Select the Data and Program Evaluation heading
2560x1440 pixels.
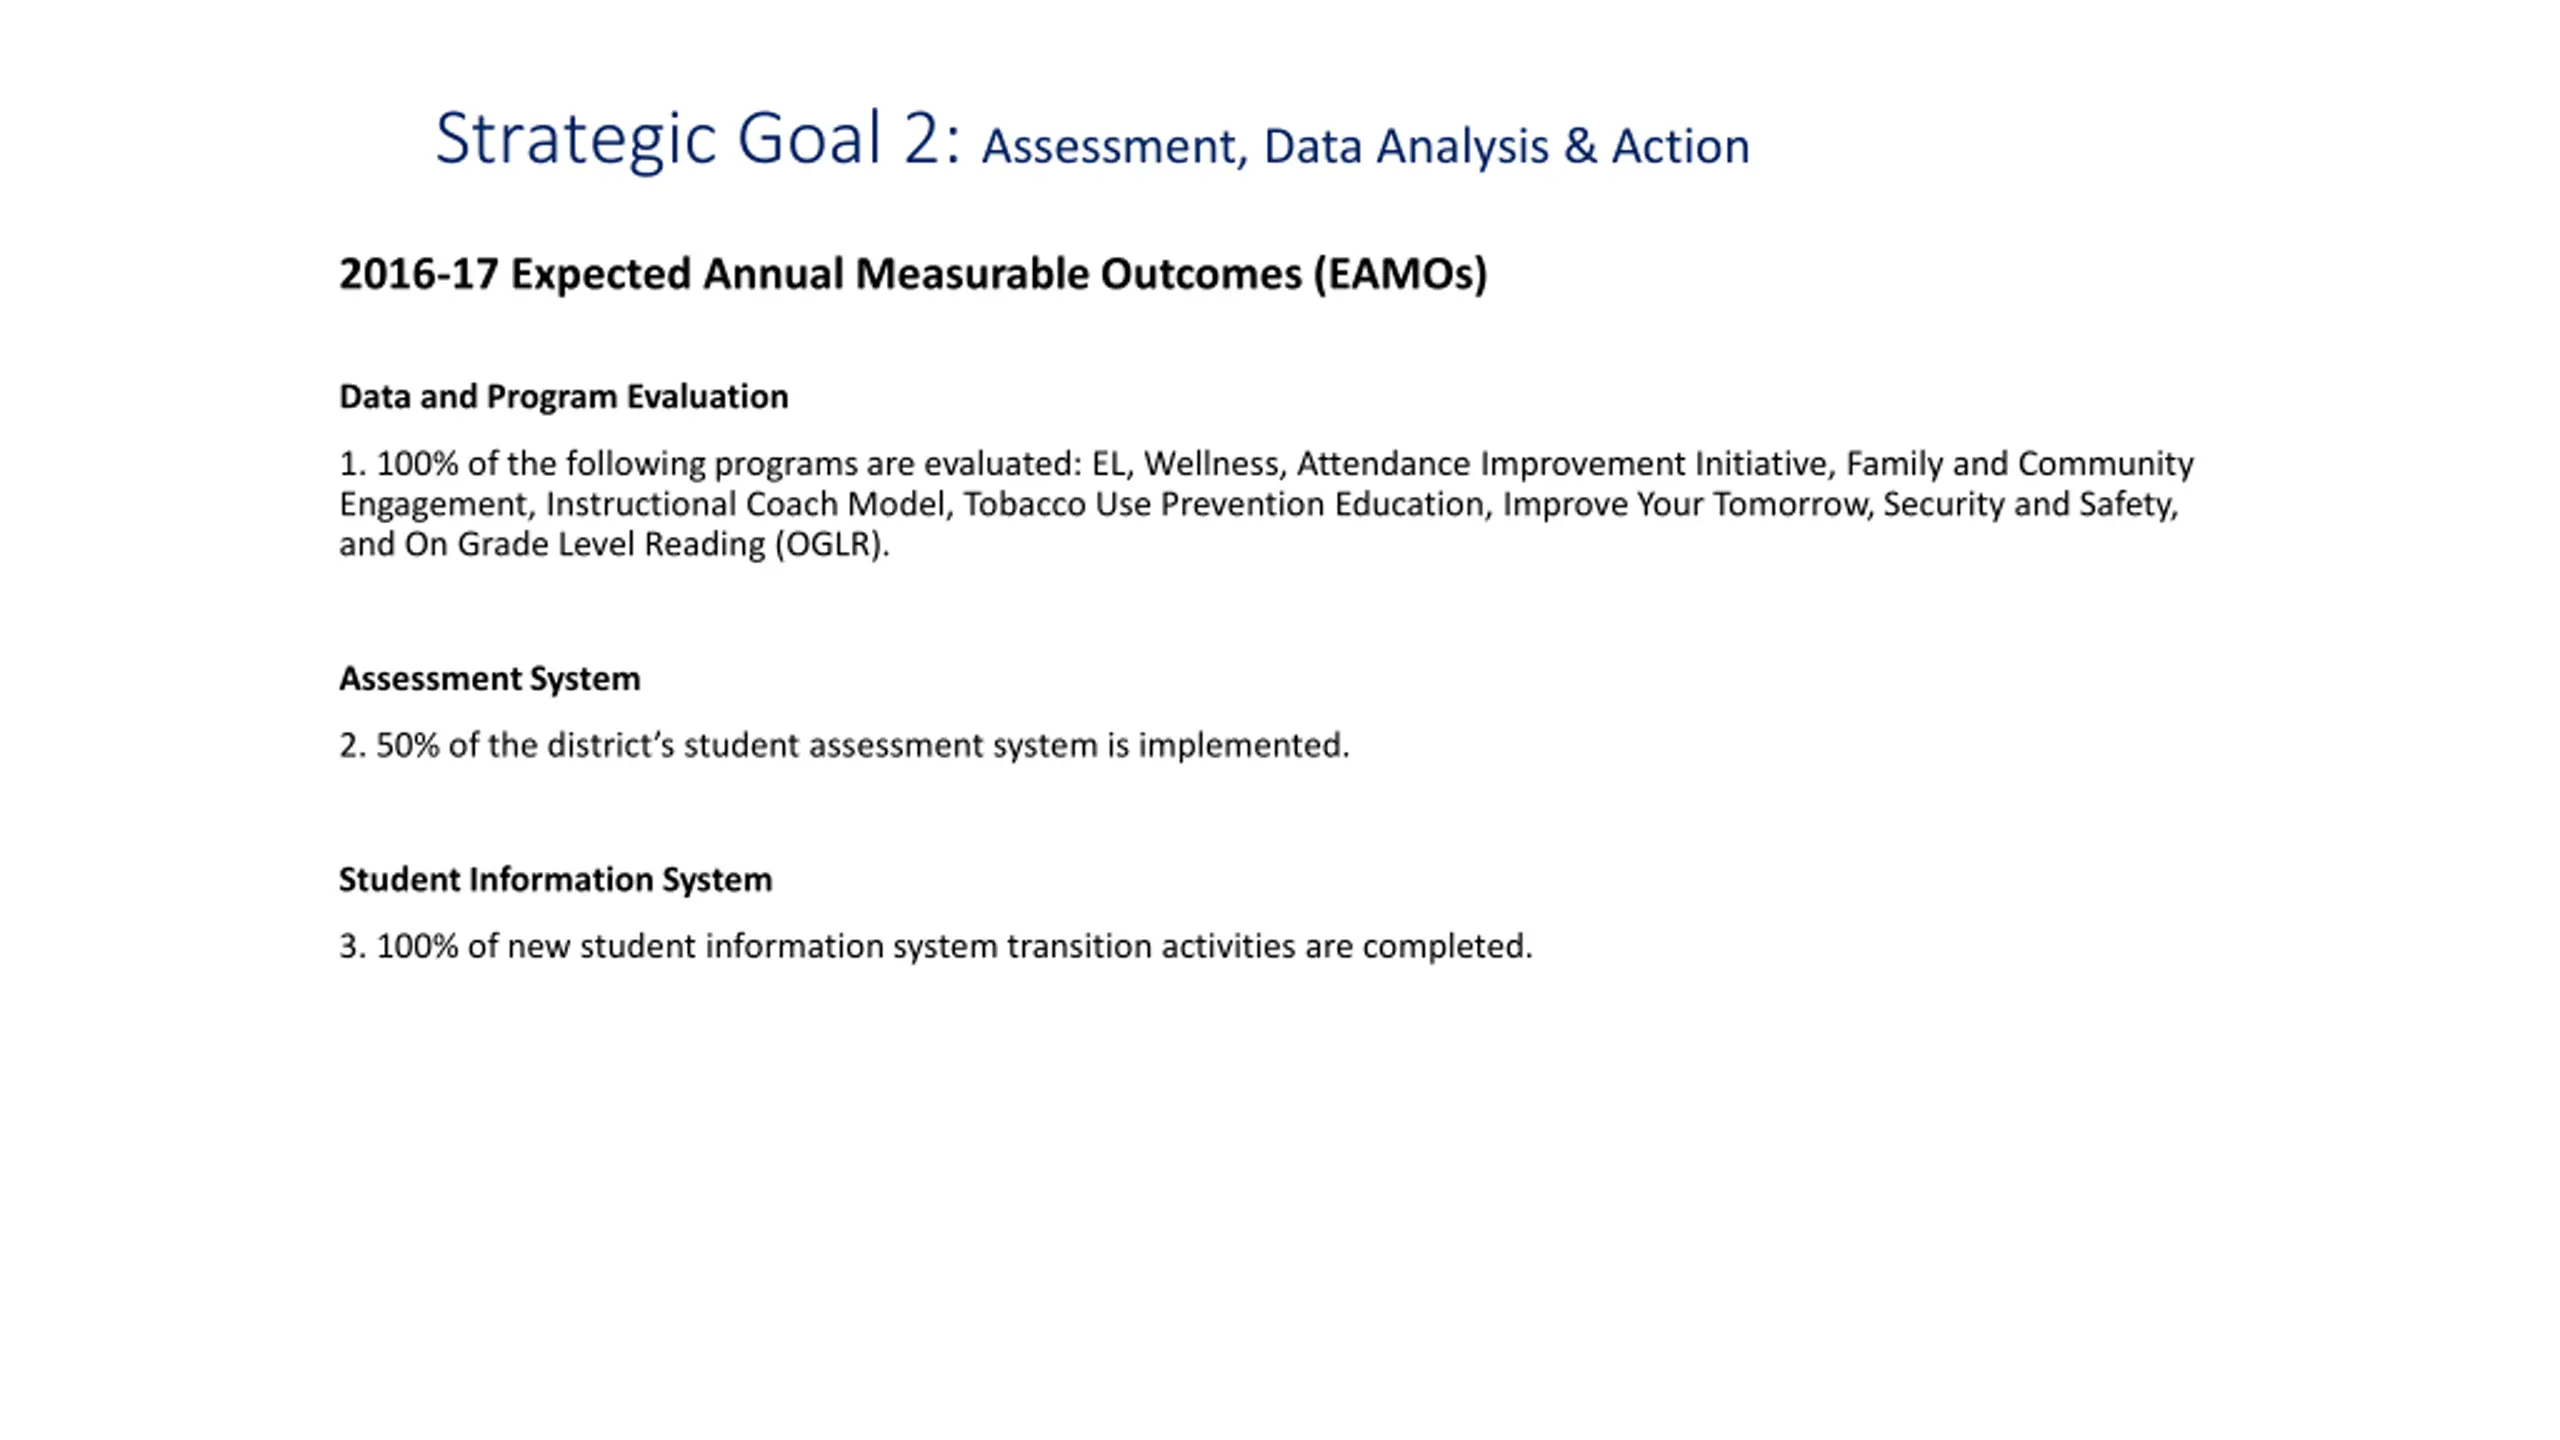[564, 397]
